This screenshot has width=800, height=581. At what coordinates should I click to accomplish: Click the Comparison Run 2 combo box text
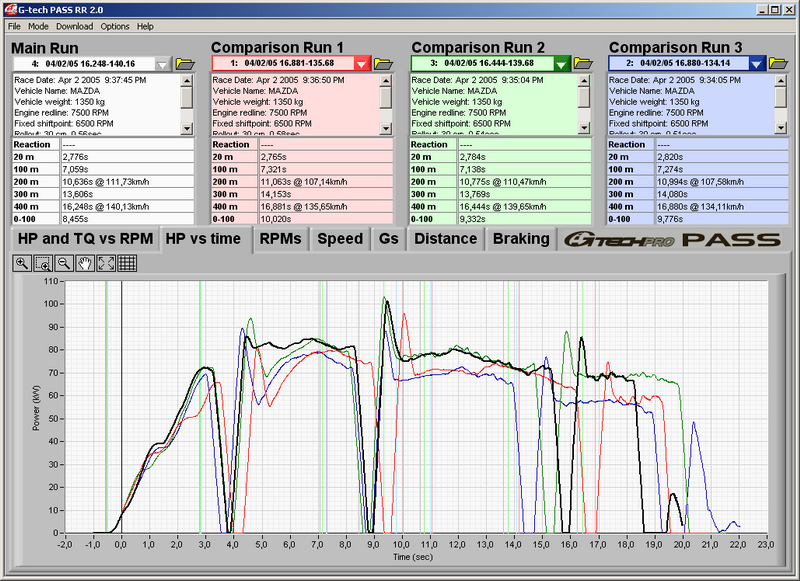(483, 64)
